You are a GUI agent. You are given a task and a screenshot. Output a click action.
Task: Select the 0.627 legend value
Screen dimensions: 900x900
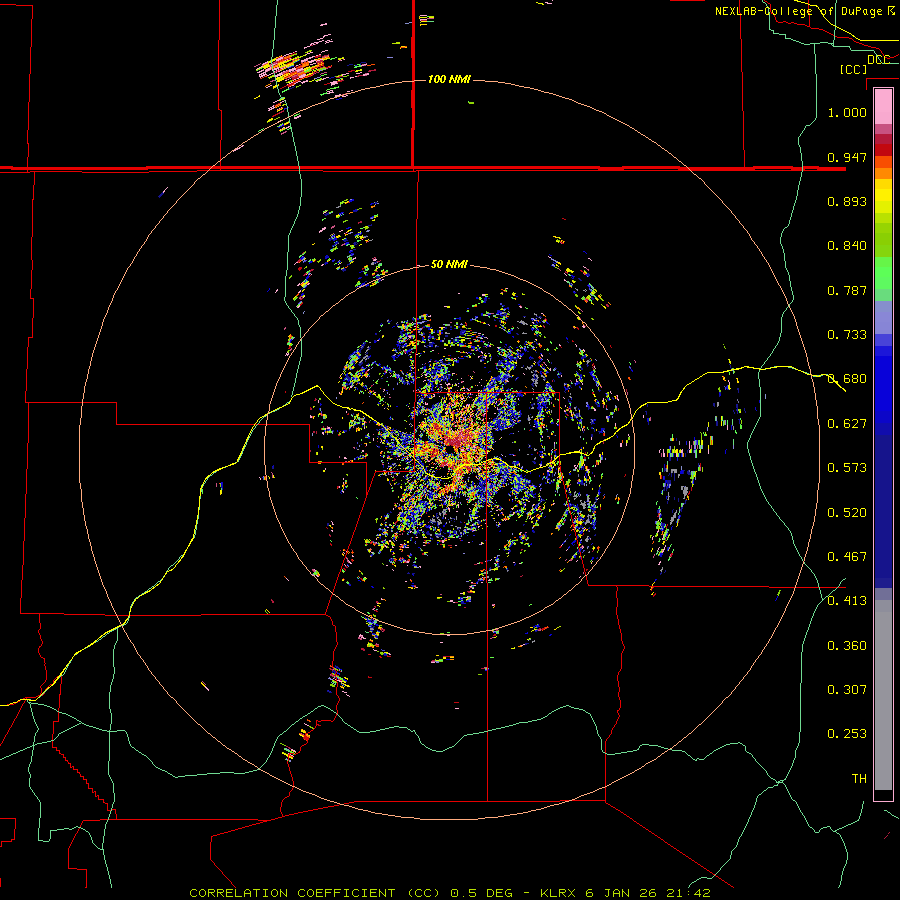[x=847, y=424]
